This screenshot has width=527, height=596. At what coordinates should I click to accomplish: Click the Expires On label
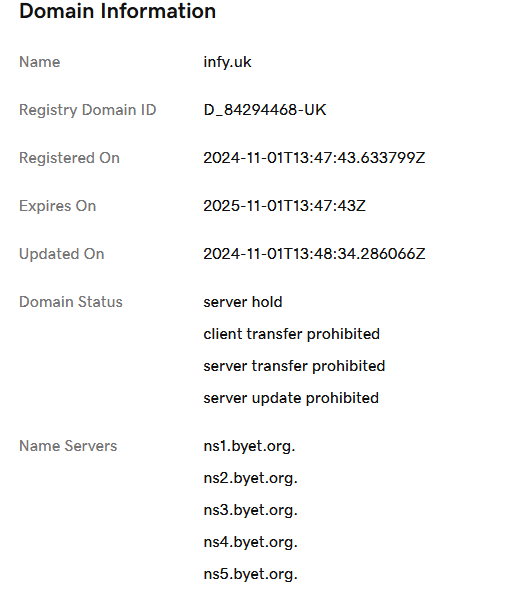coord(57,206)
